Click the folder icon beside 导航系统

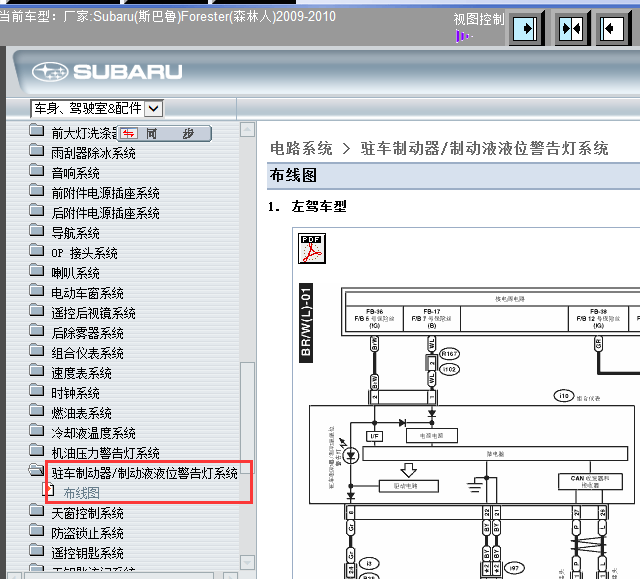coord(37,230)
